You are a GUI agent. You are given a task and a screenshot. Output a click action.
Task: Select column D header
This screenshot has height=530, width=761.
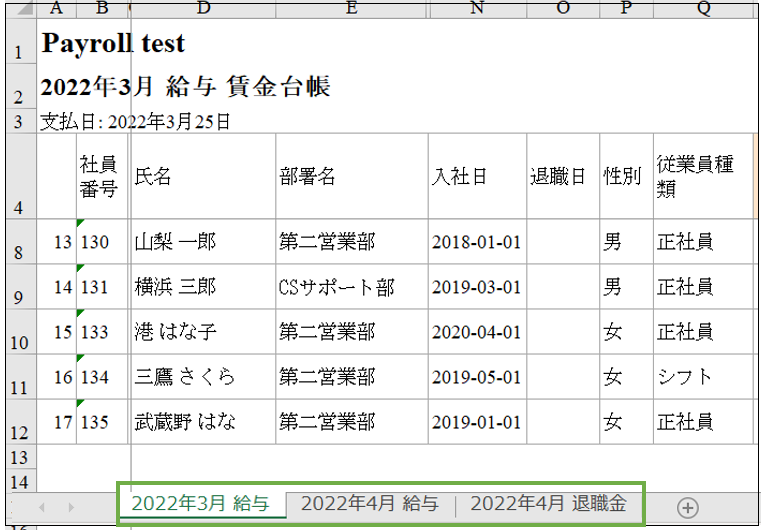(x=203, y=9)
